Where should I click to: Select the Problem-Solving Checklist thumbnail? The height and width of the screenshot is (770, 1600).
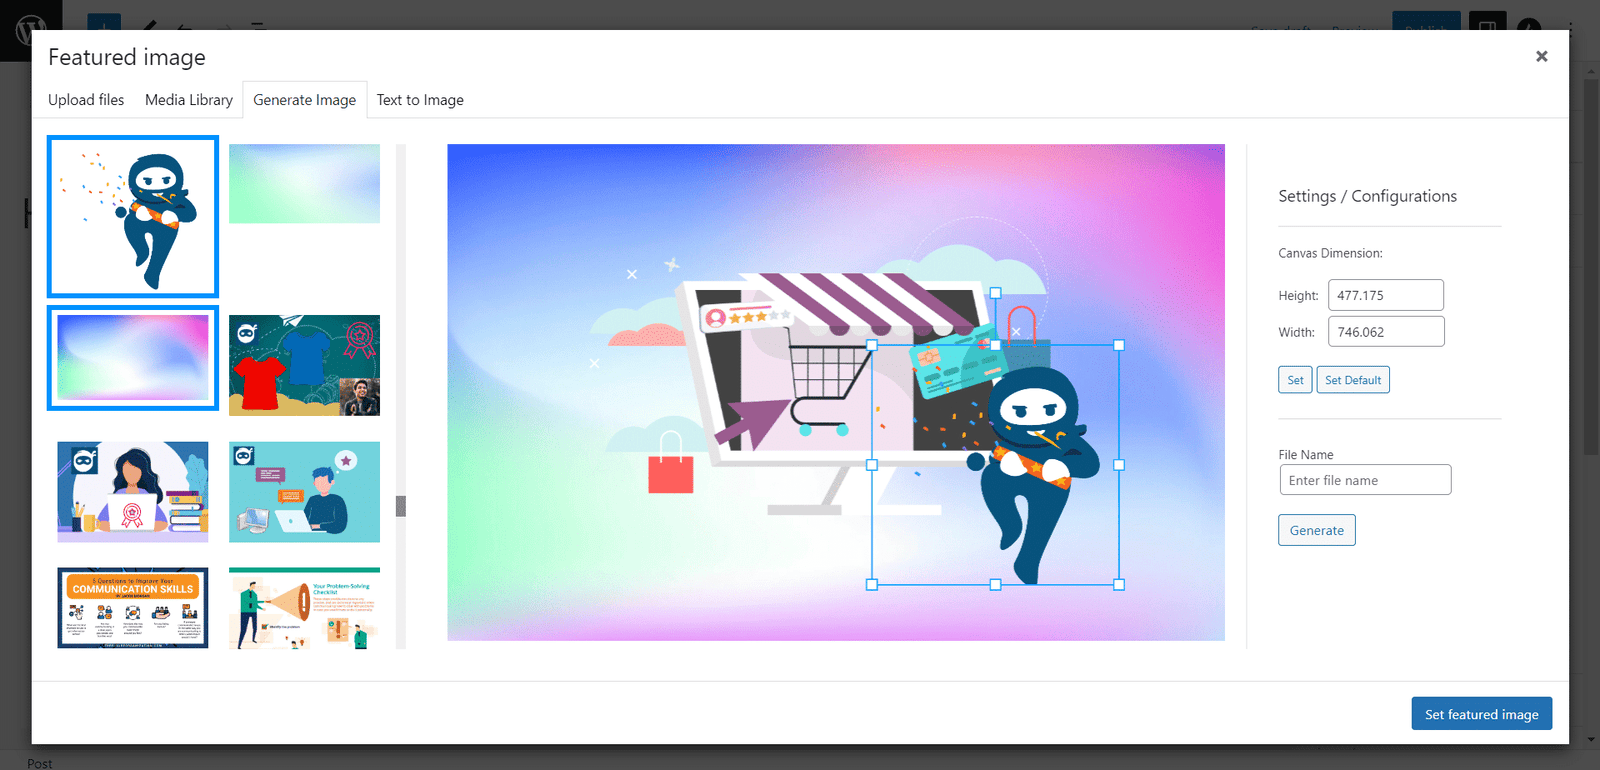pyautogui.click(x=304, y=608)
